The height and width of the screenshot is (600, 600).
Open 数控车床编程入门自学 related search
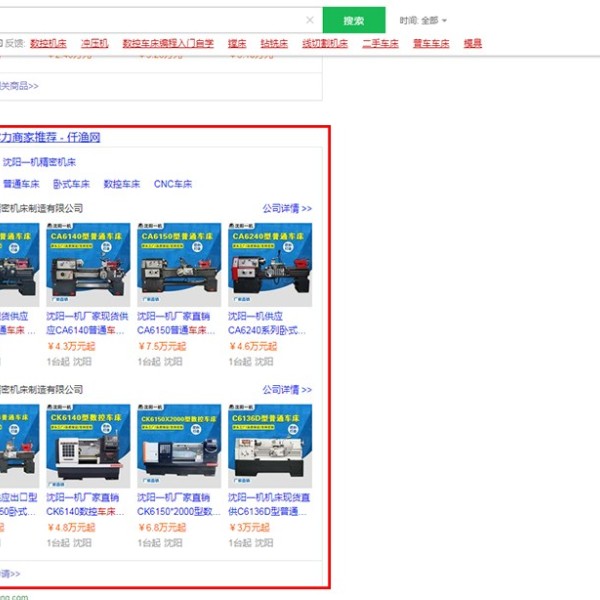(x=168, y=43)
